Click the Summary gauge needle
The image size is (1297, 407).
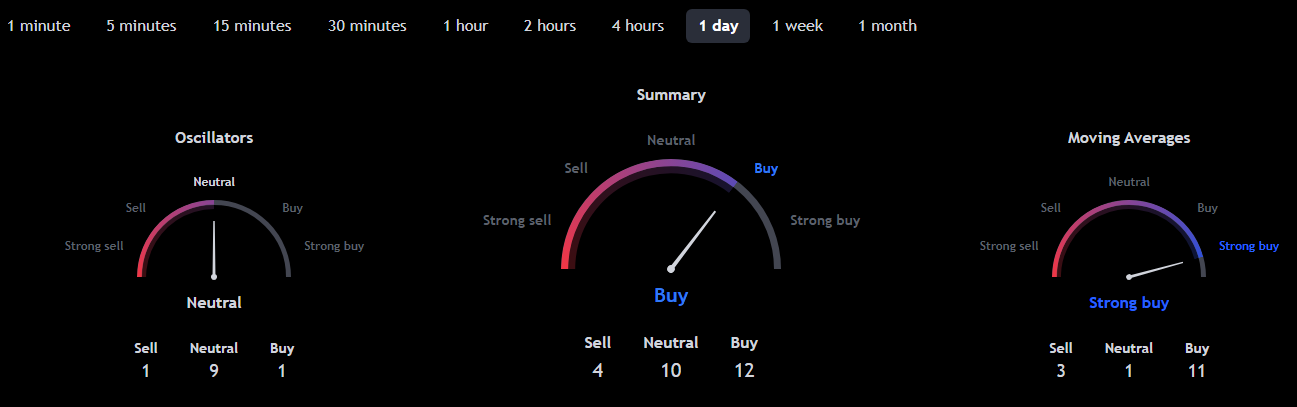point(694,239)
